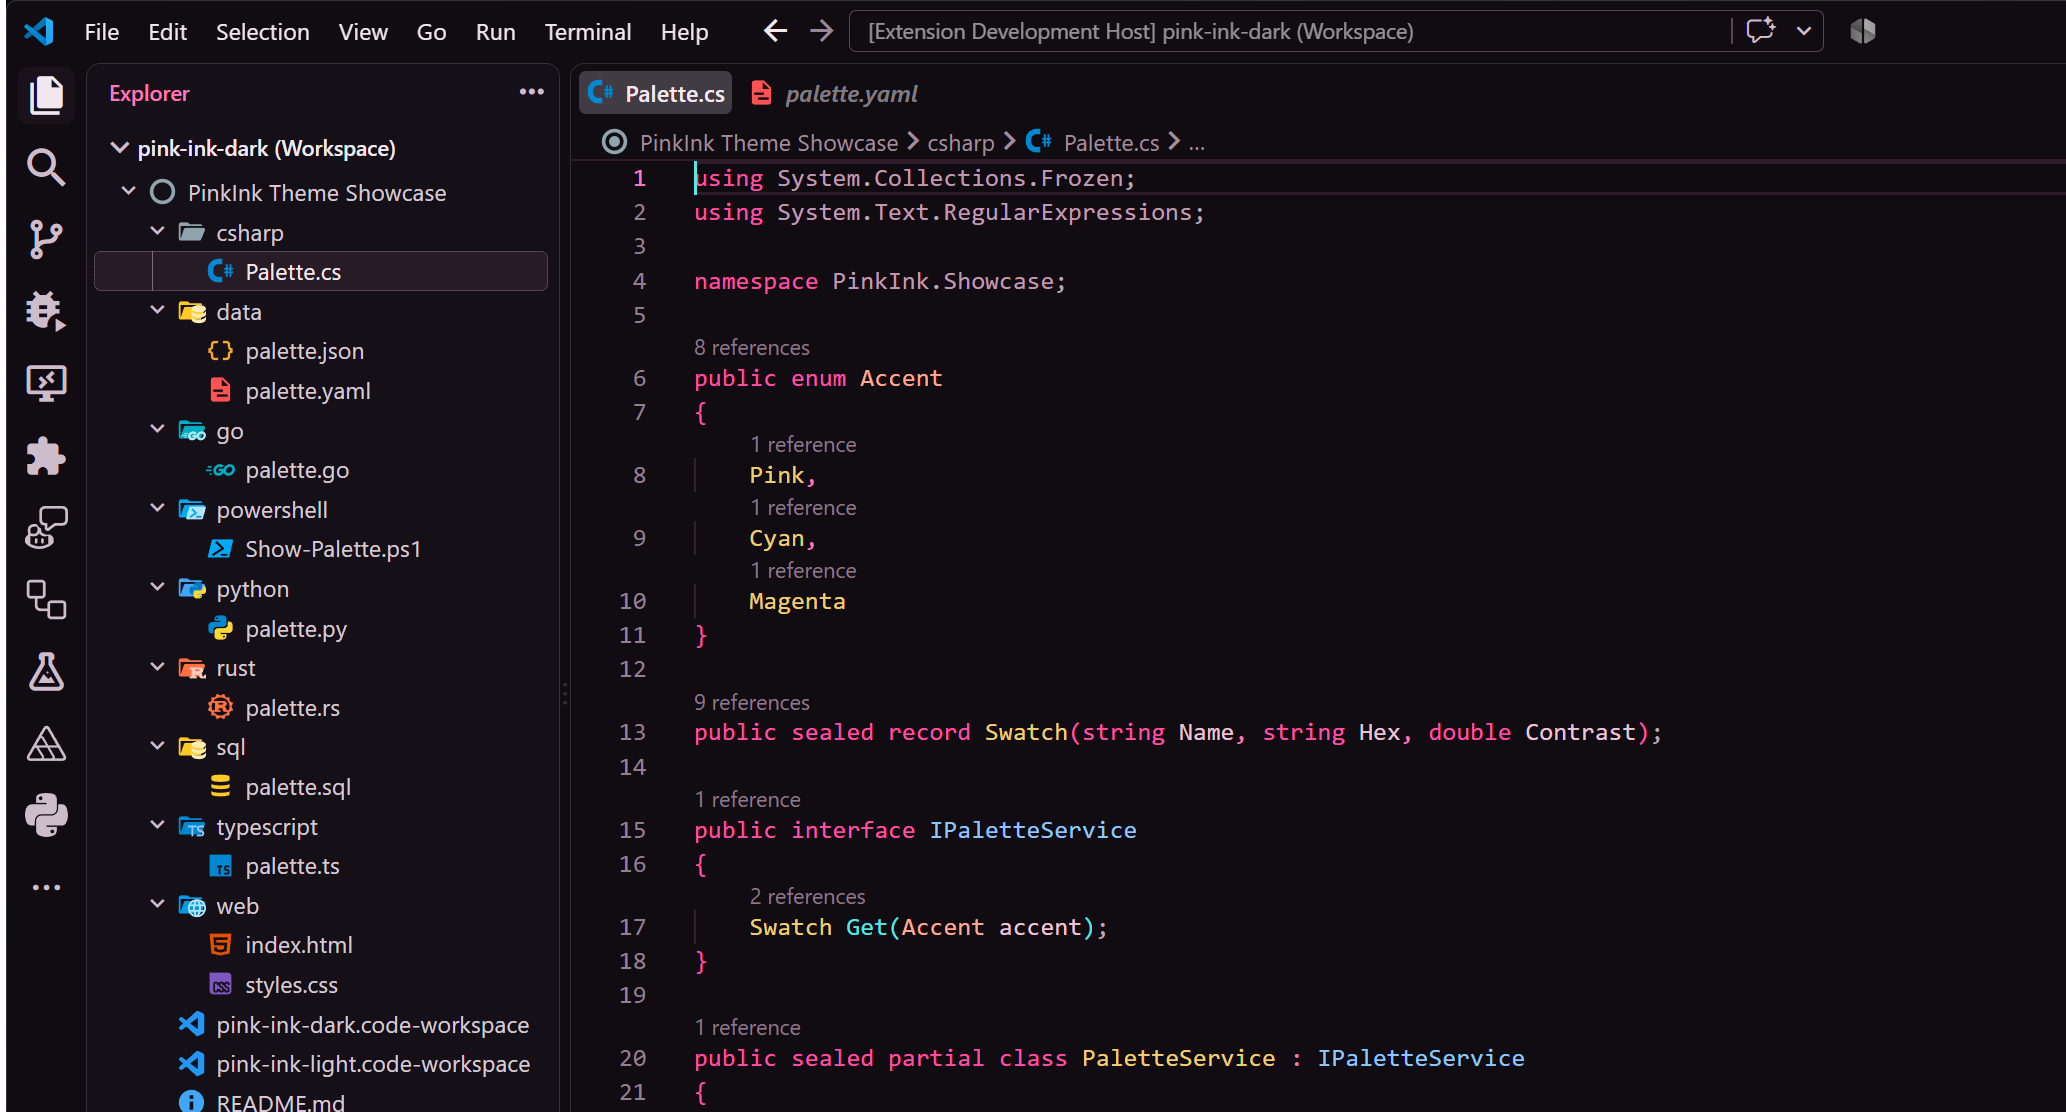
Task: Collapse the web folder
Action: [x=157, y=904]
